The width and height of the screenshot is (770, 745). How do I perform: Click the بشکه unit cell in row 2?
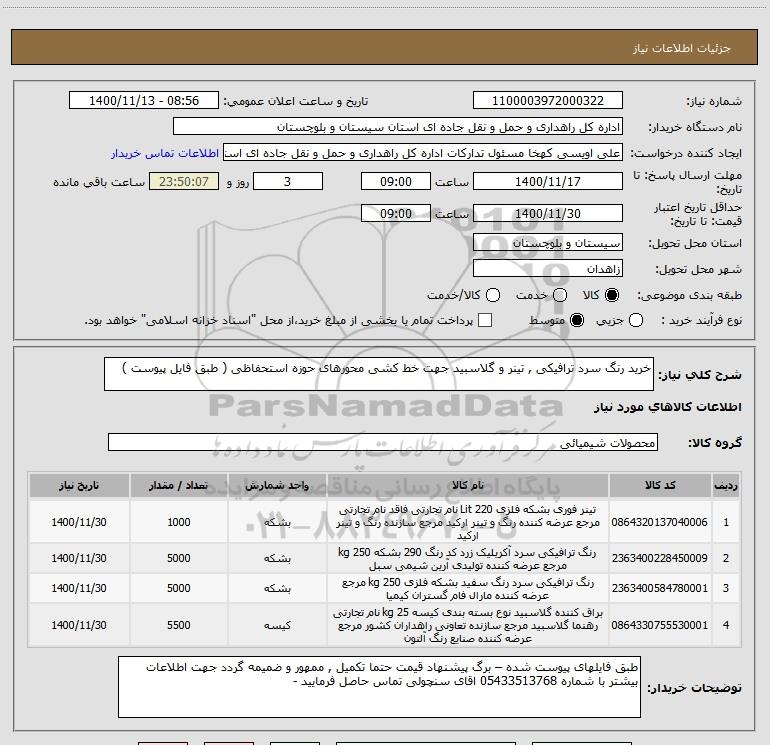coord(277,558)
